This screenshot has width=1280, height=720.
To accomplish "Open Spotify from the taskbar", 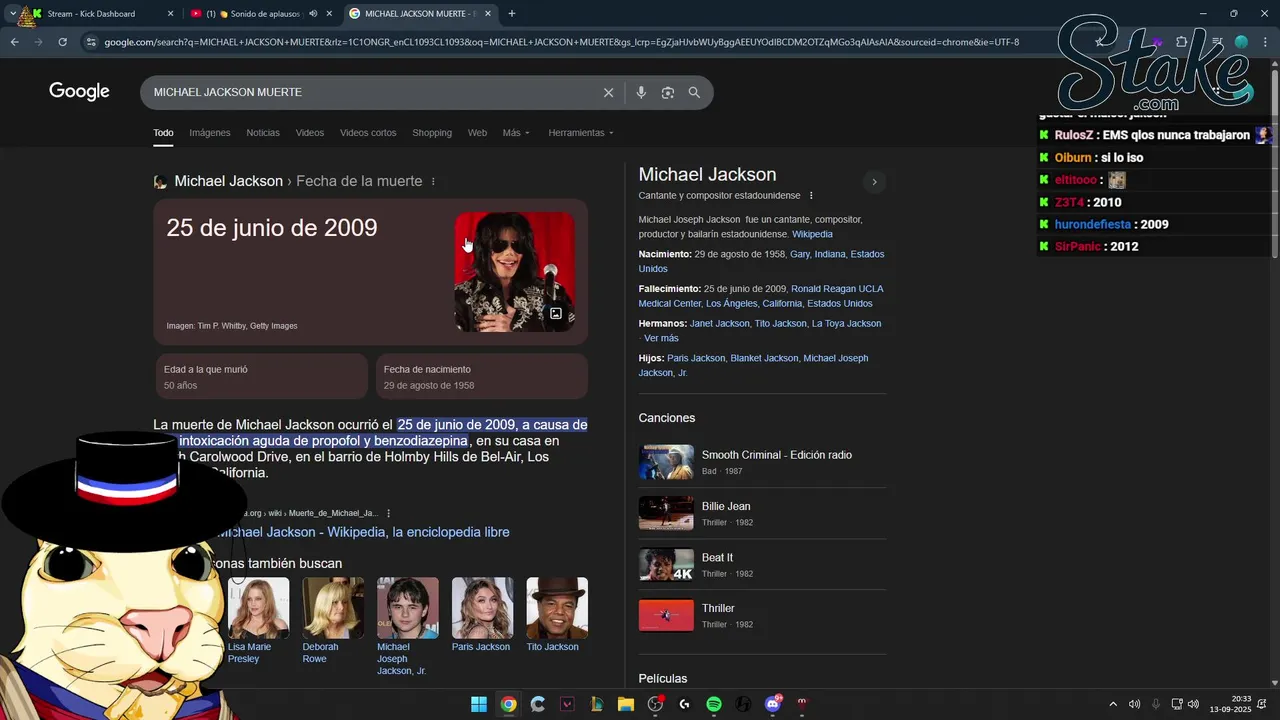I will (714, 704).
